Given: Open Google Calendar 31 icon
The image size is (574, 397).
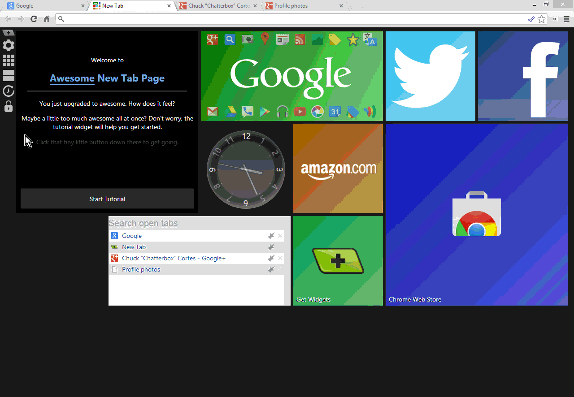Looking at the screenshot, I should pos(335,111).
